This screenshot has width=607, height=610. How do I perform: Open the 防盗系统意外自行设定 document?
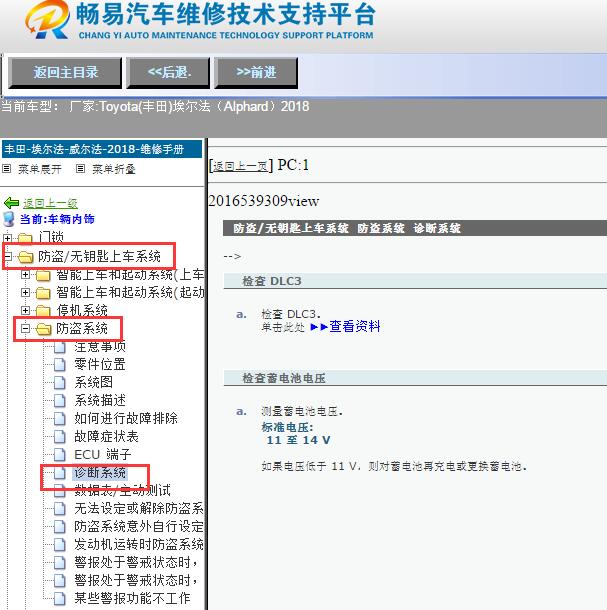click(139, 526)
